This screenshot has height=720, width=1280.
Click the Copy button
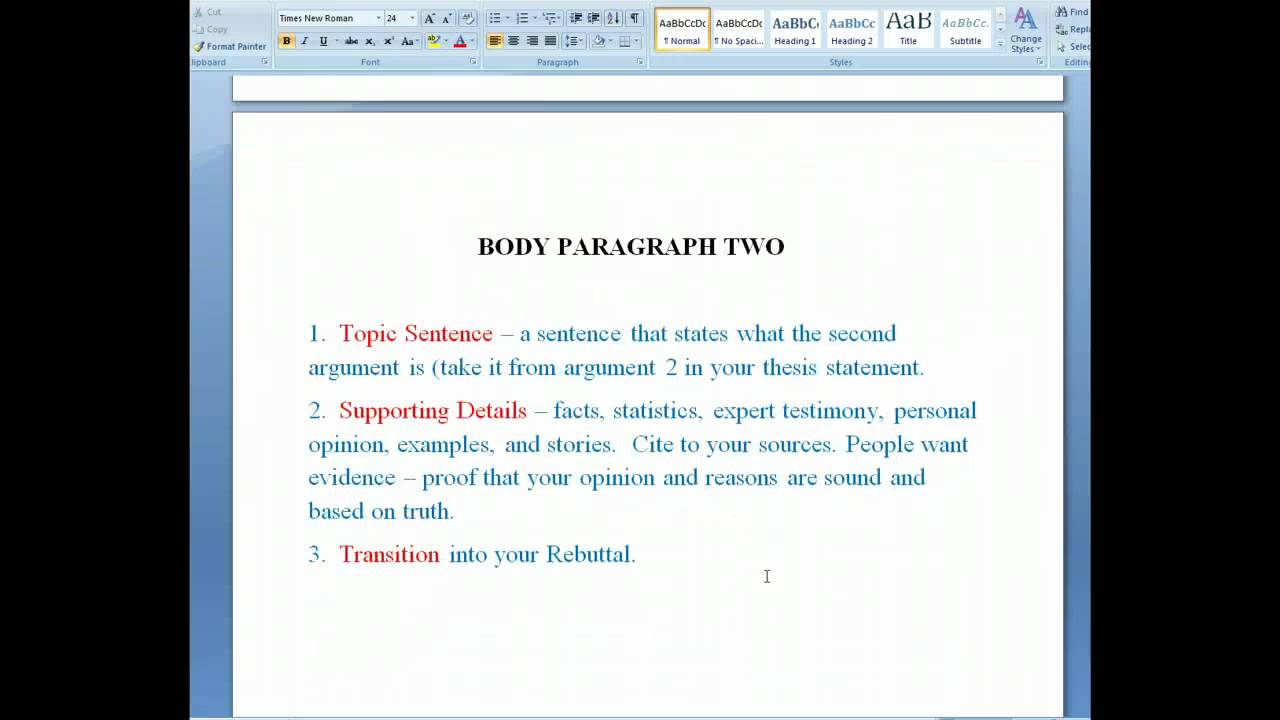click(210, 29)
